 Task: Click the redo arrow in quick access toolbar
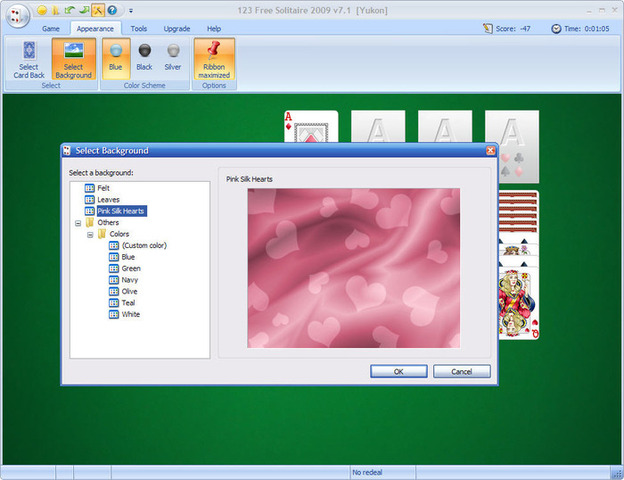point(84,10)
